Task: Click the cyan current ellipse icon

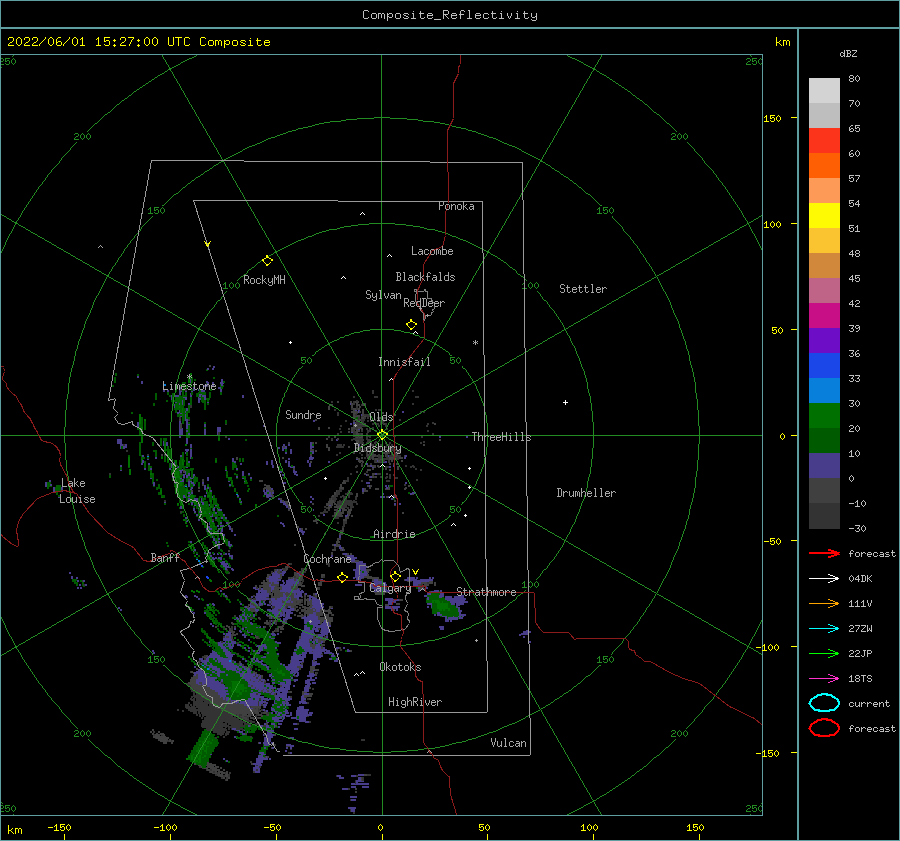Action: [x=824, y=703]
